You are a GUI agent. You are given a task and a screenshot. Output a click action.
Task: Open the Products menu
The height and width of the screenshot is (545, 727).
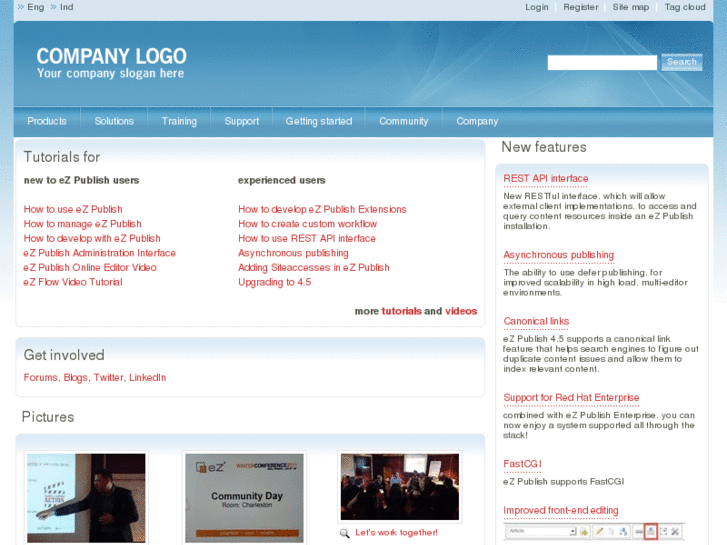point(47,121)
